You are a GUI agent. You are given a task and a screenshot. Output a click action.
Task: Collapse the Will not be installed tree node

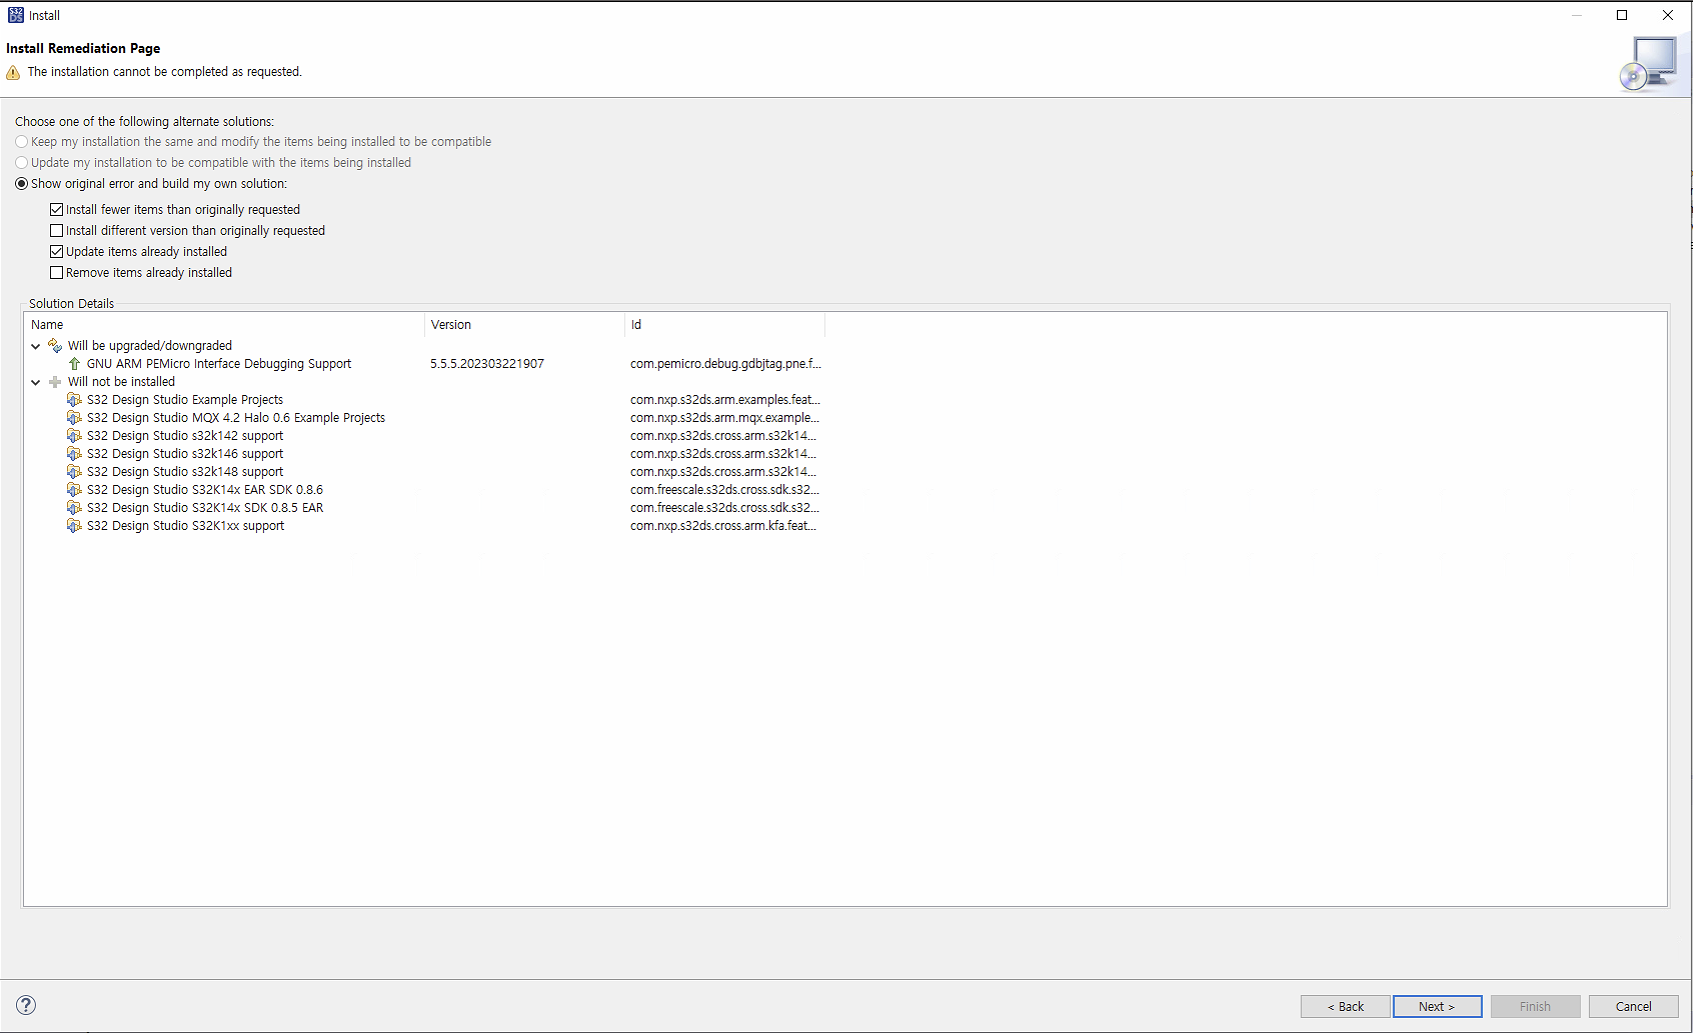tap(36, 381)
